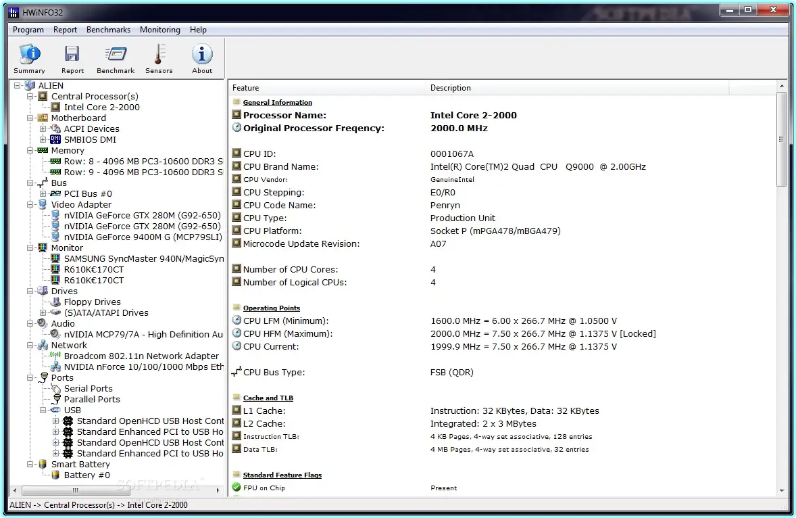Open the Monitoring menu
The image size is (796, 518).
160,29
